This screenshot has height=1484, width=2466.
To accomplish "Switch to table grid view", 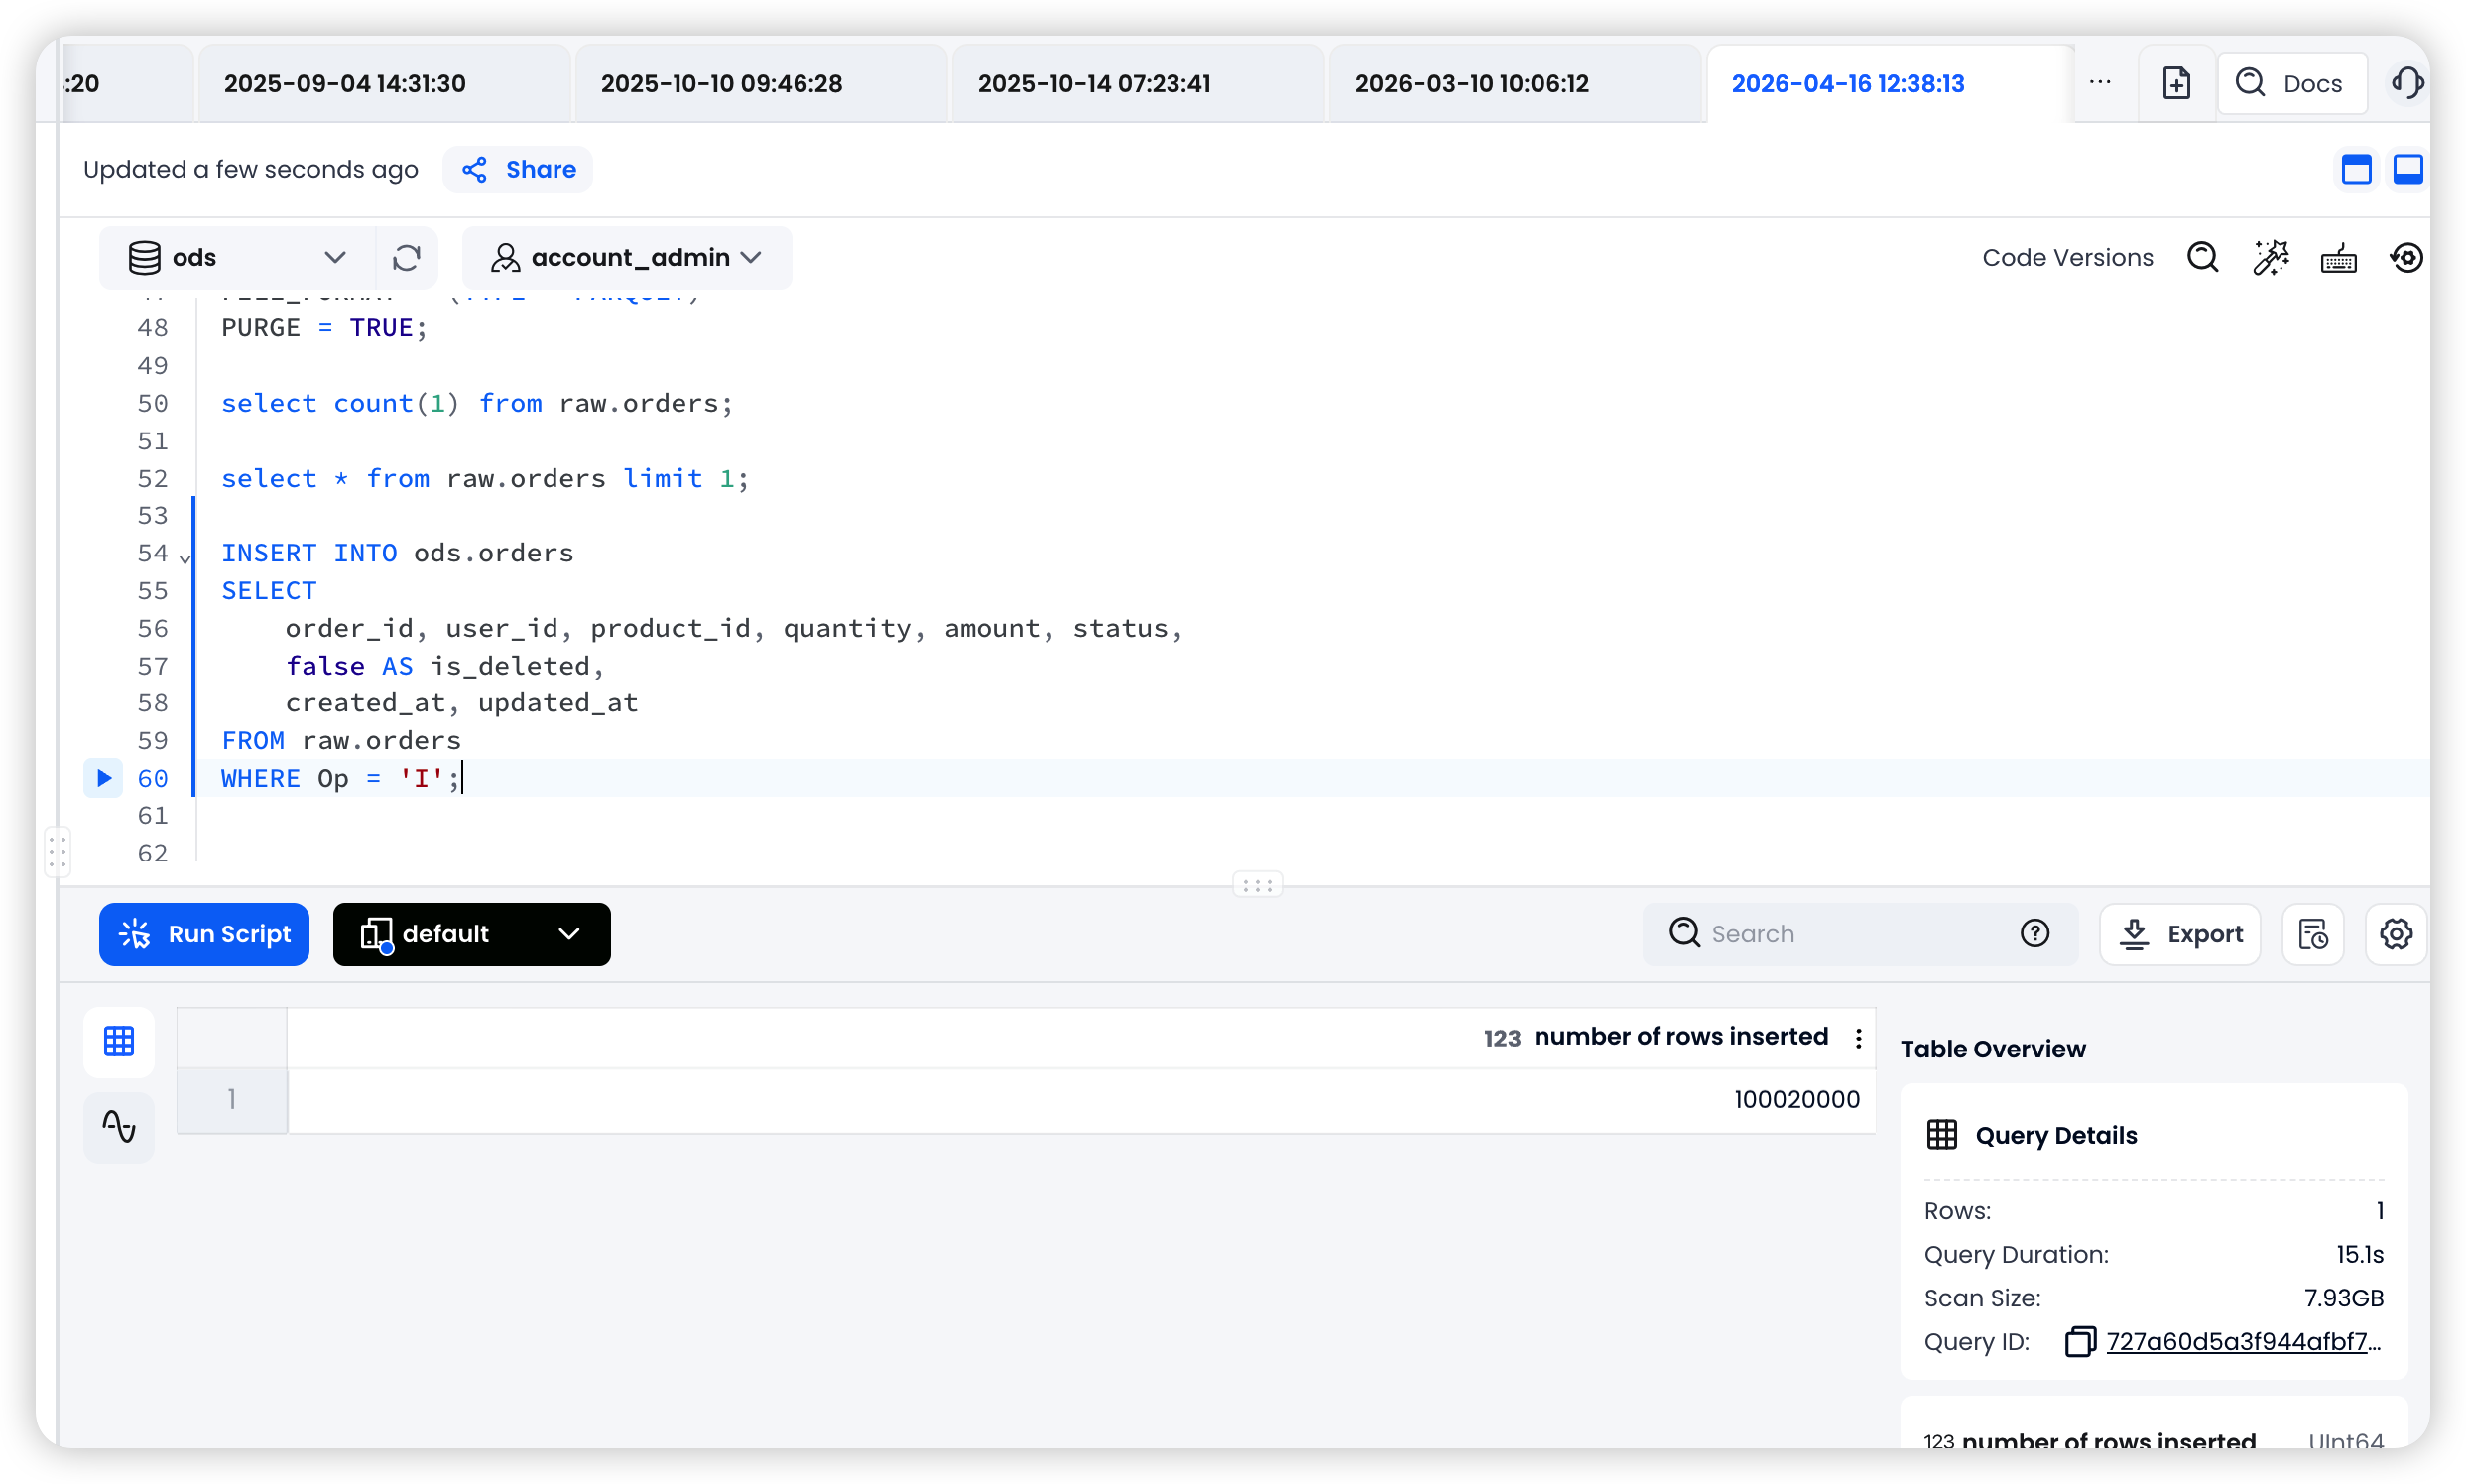I will [x=119, y=1041].
